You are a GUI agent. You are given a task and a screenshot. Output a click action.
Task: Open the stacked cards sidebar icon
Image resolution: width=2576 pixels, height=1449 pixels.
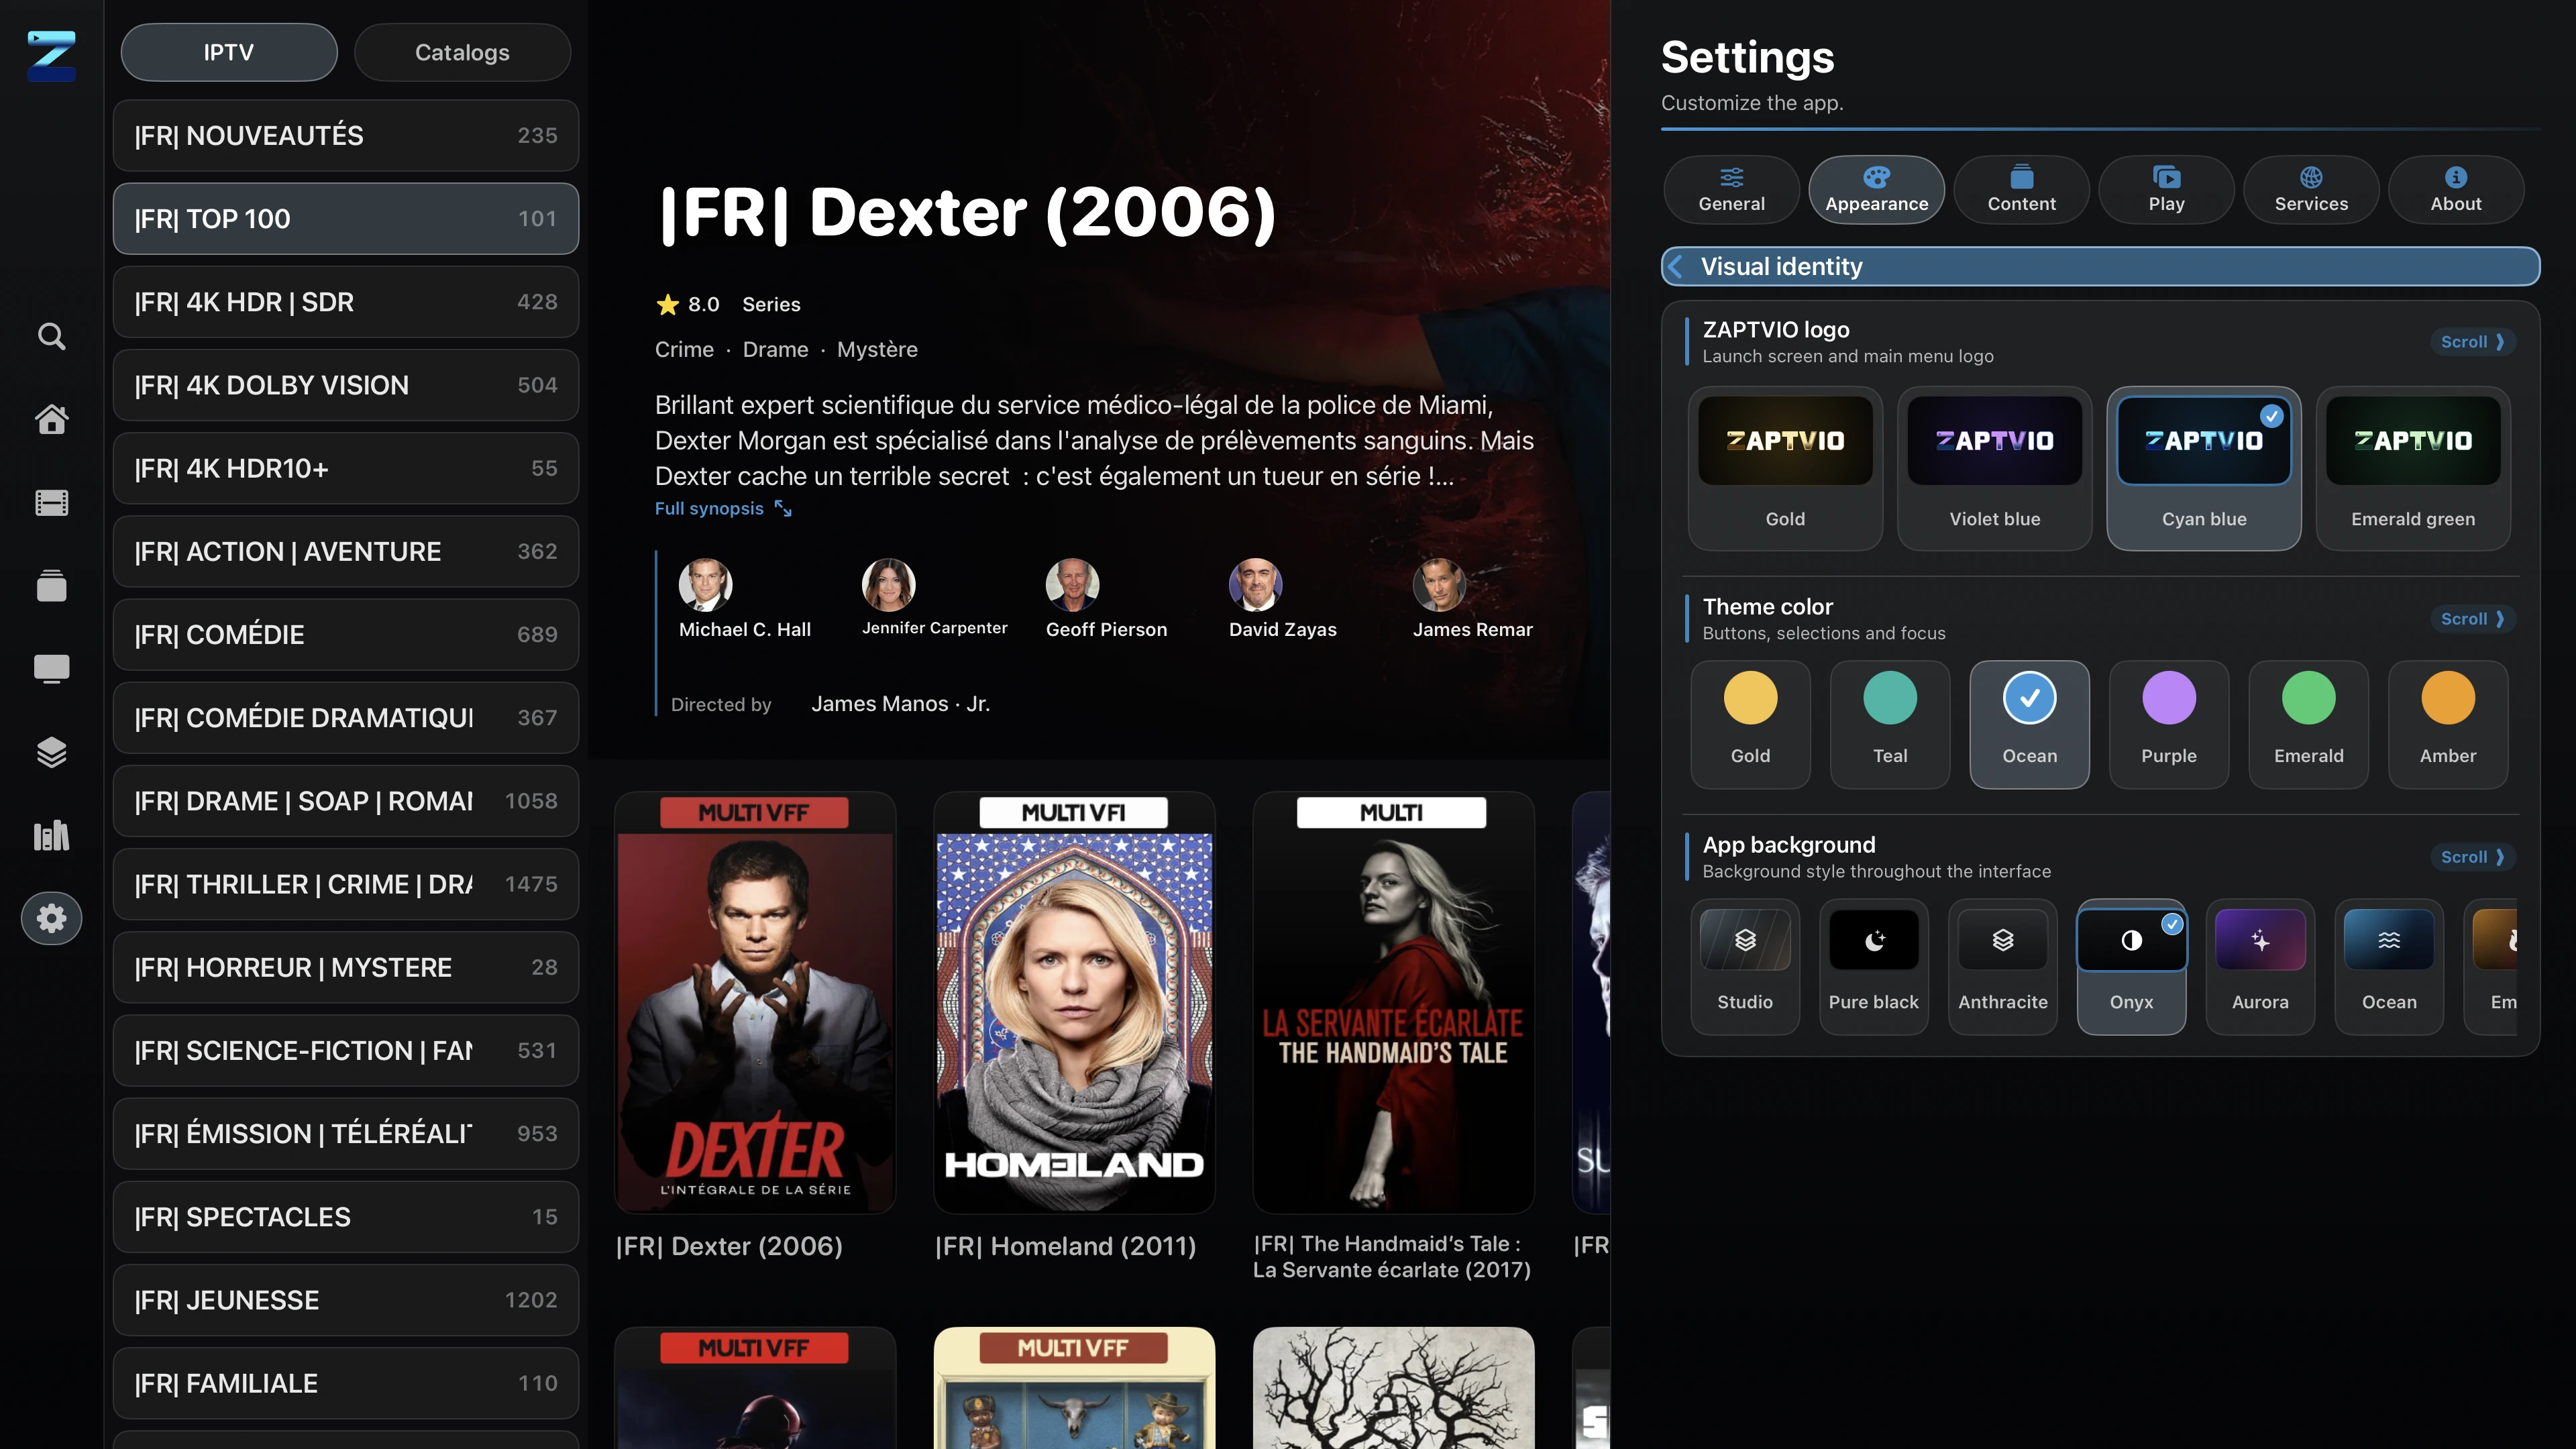[52, 586]
